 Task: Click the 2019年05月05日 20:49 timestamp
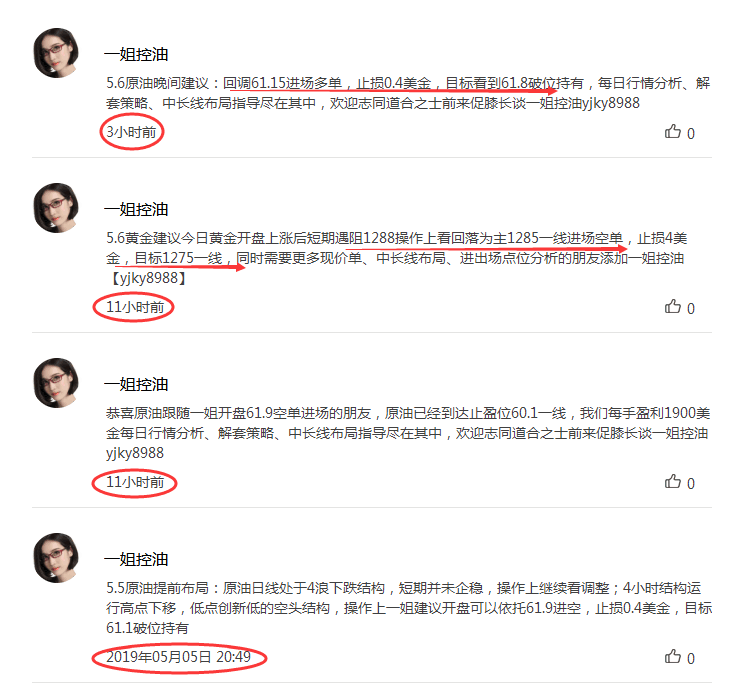coord(179,657)
